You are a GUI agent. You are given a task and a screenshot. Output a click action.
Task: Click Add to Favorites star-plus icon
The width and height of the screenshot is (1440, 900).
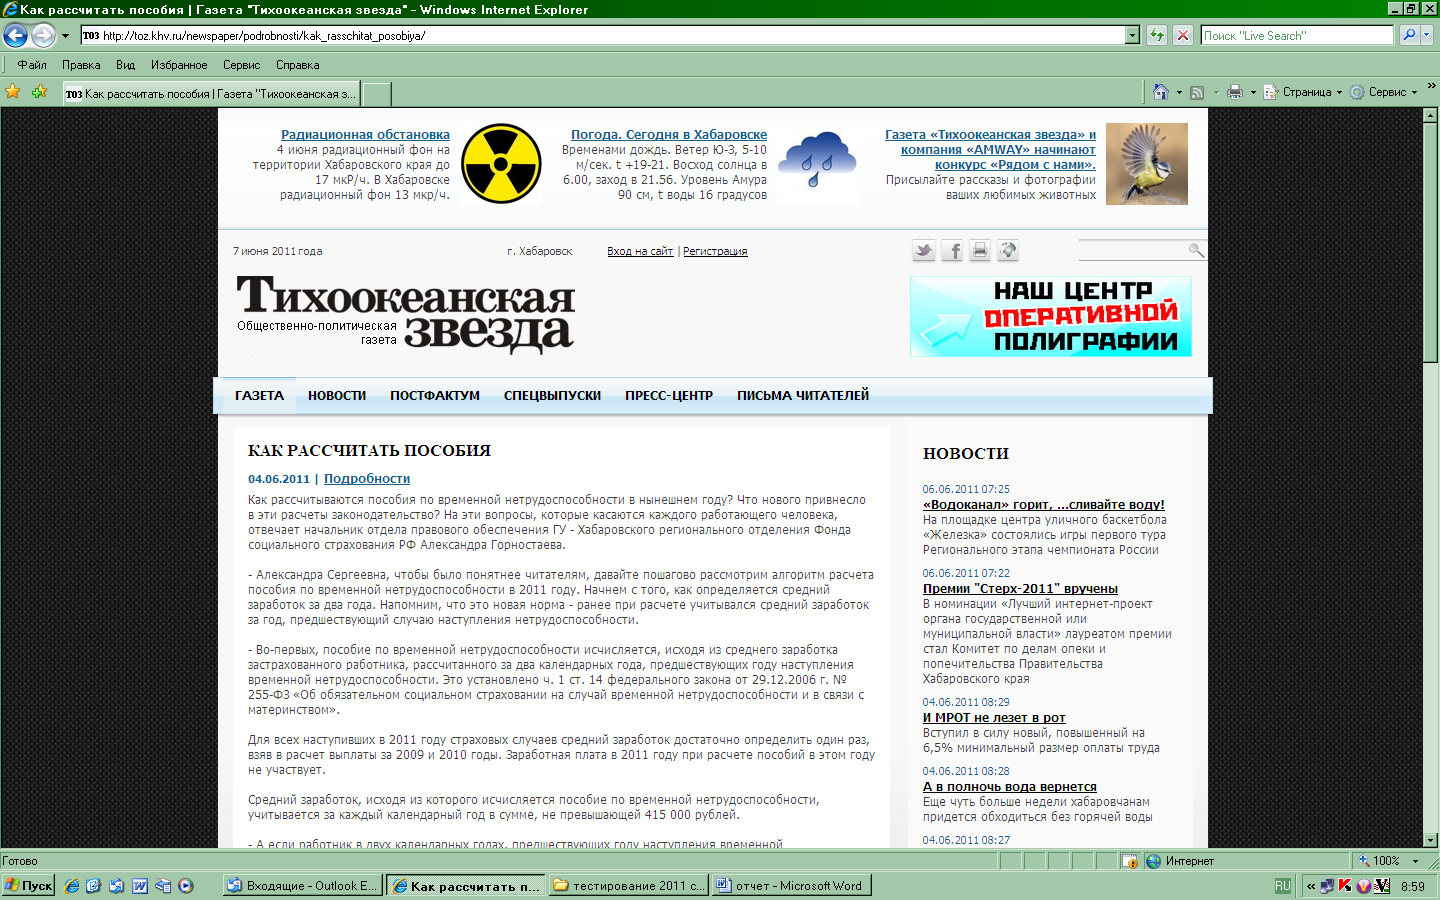pos(40,92)
